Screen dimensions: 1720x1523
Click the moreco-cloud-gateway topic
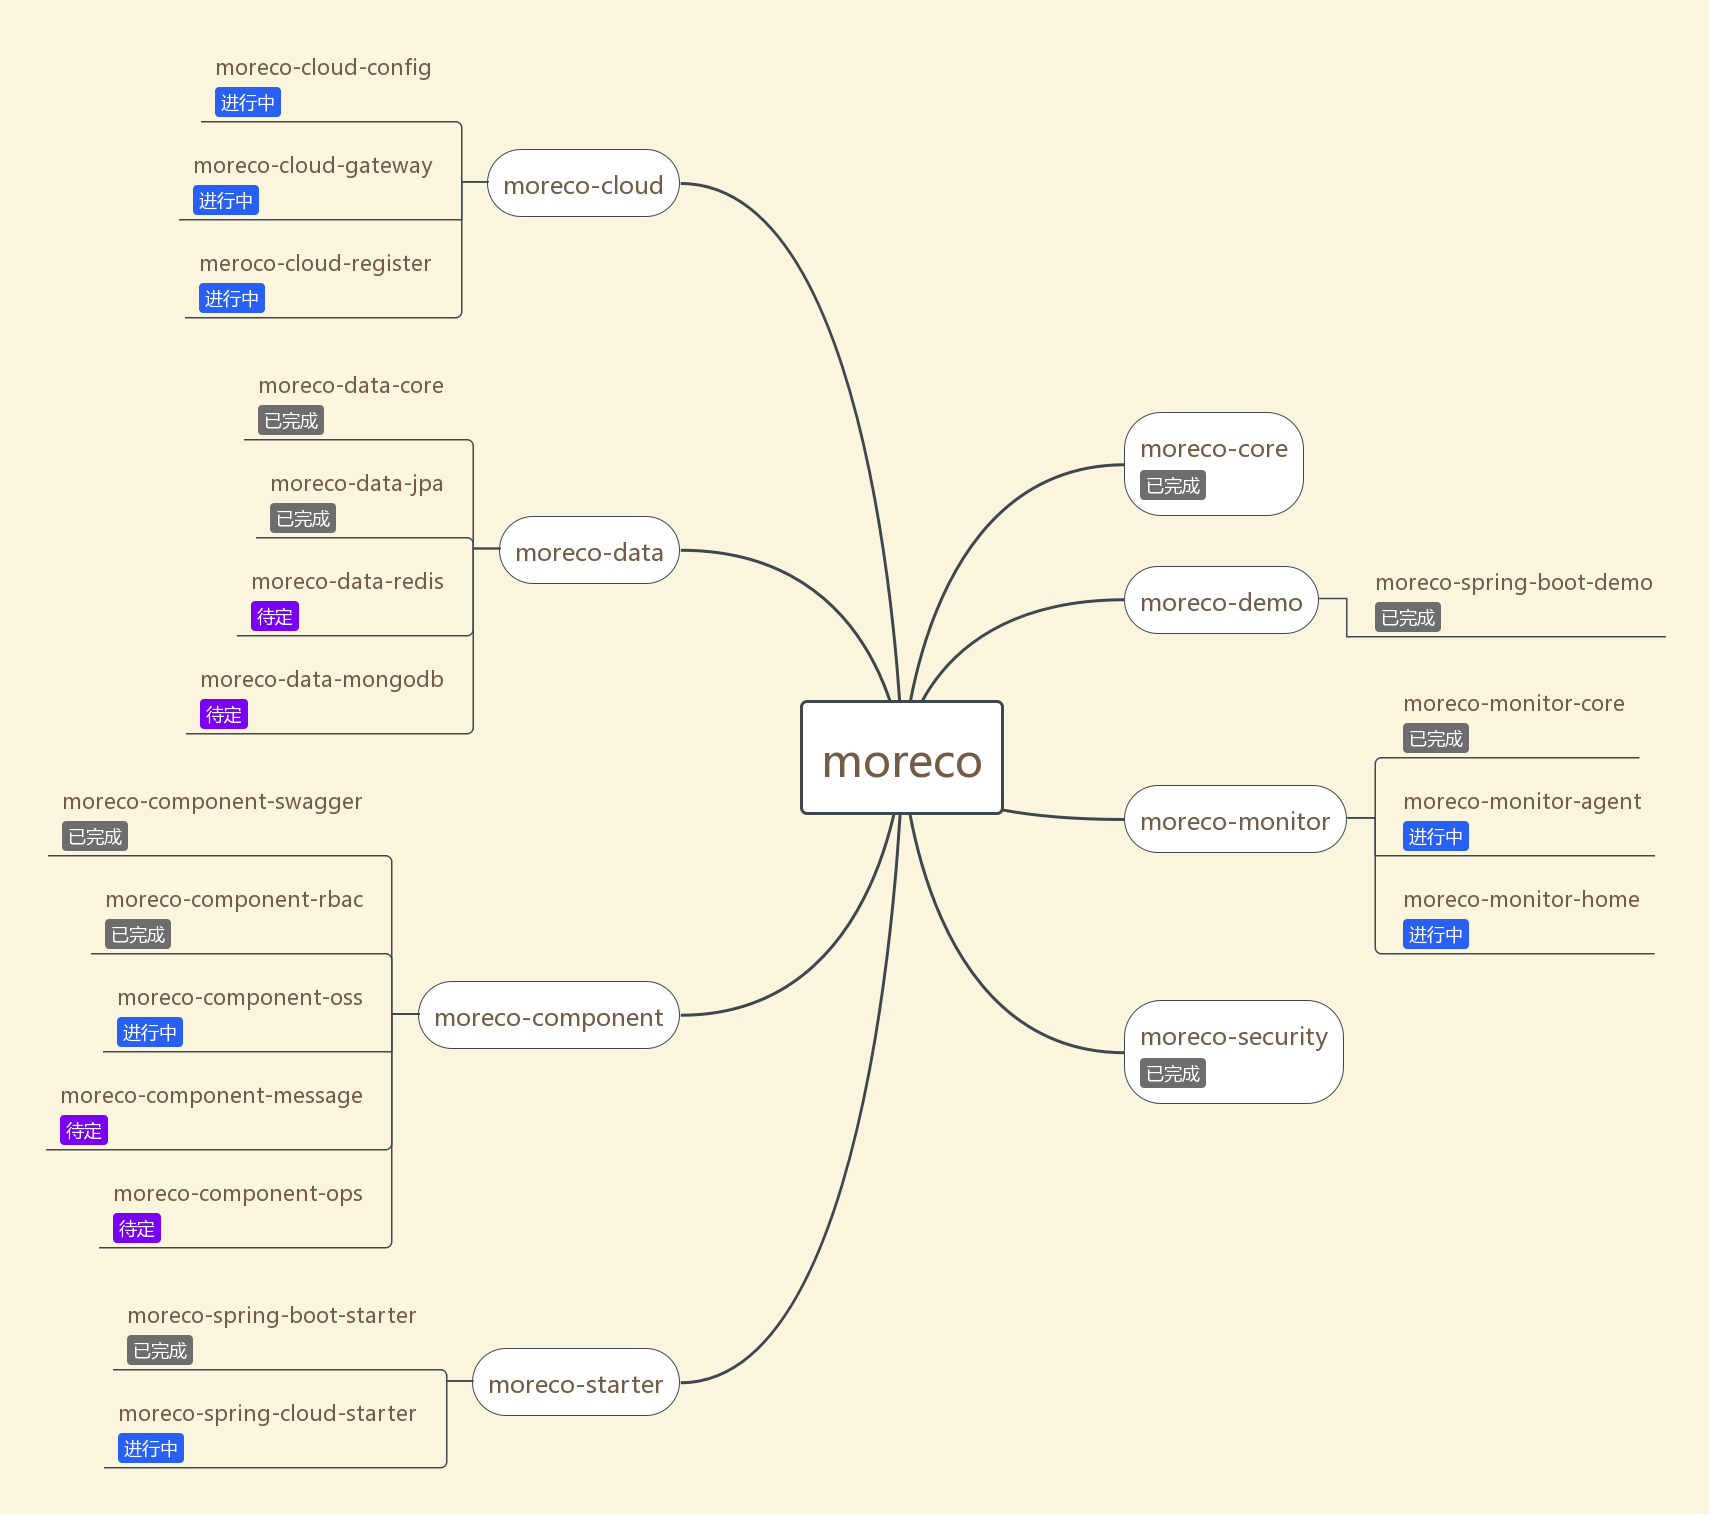pyautogui.click(x=315, y=166)
